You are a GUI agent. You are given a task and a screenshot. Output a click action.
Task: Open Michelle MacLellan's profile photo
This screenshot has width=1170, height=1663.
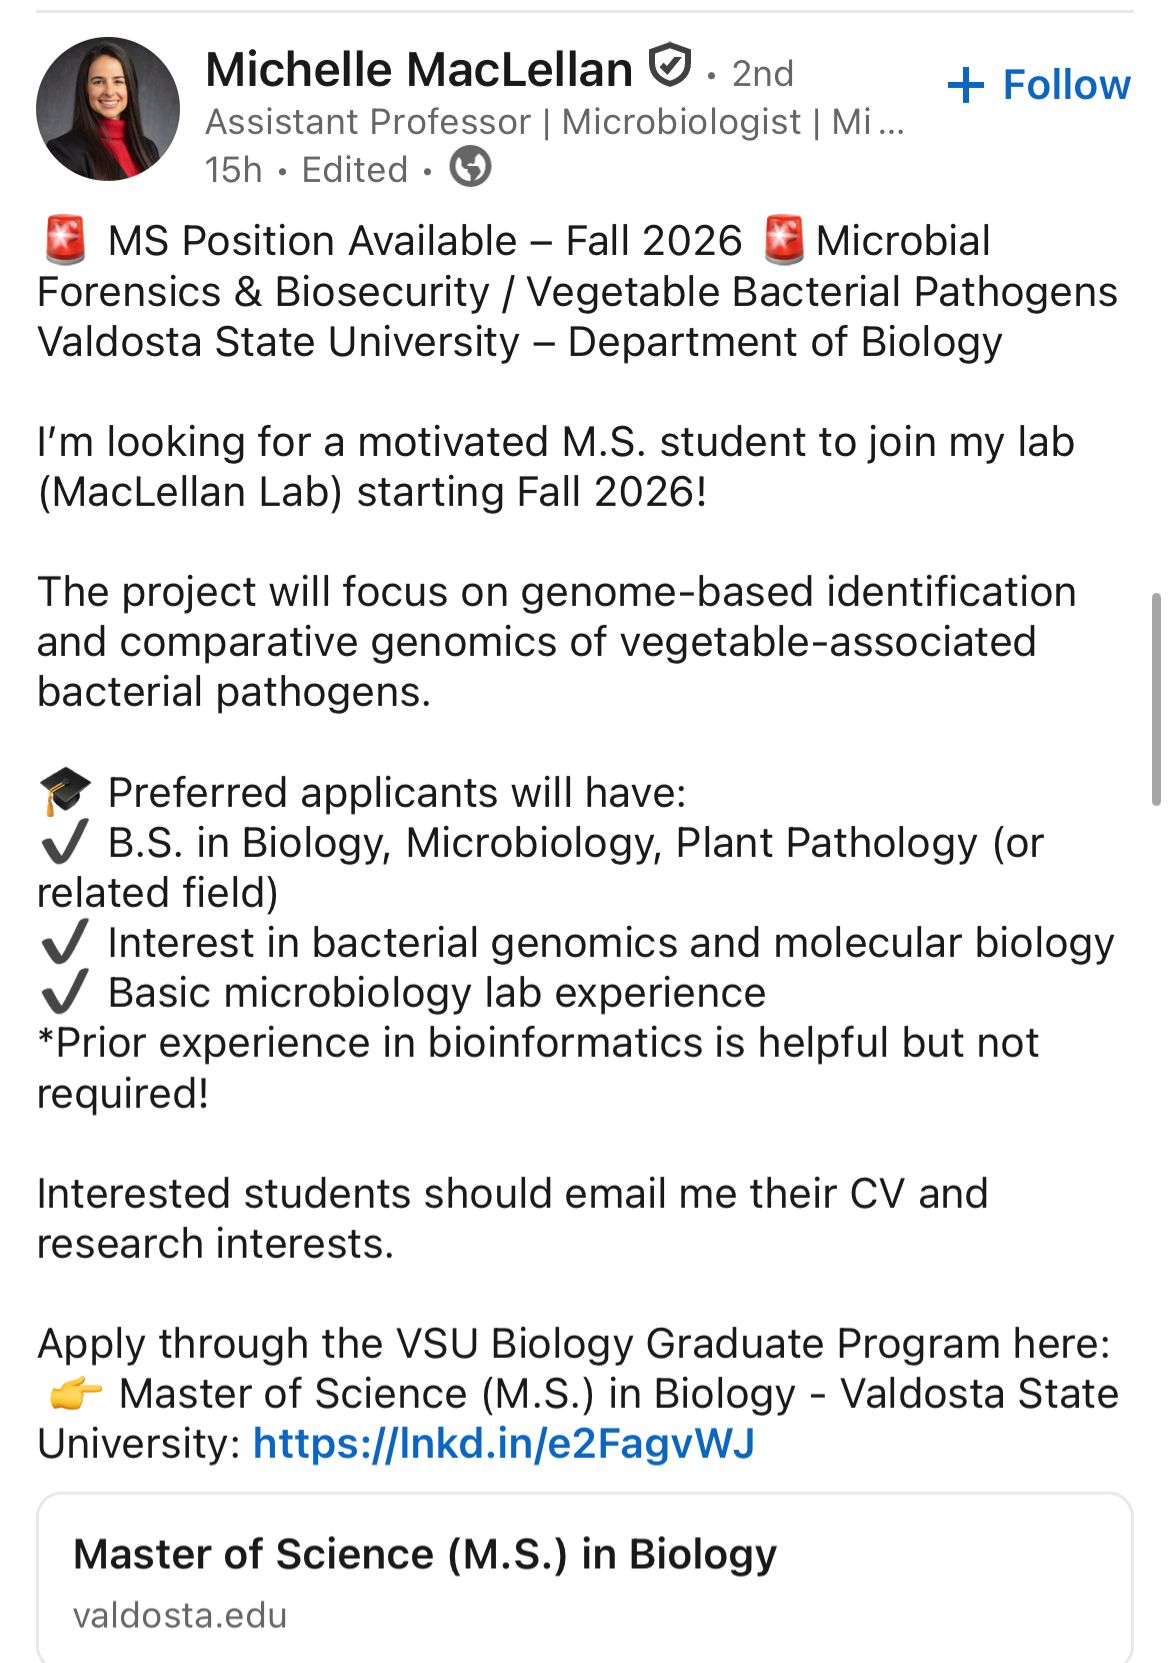tap(108, 109)
